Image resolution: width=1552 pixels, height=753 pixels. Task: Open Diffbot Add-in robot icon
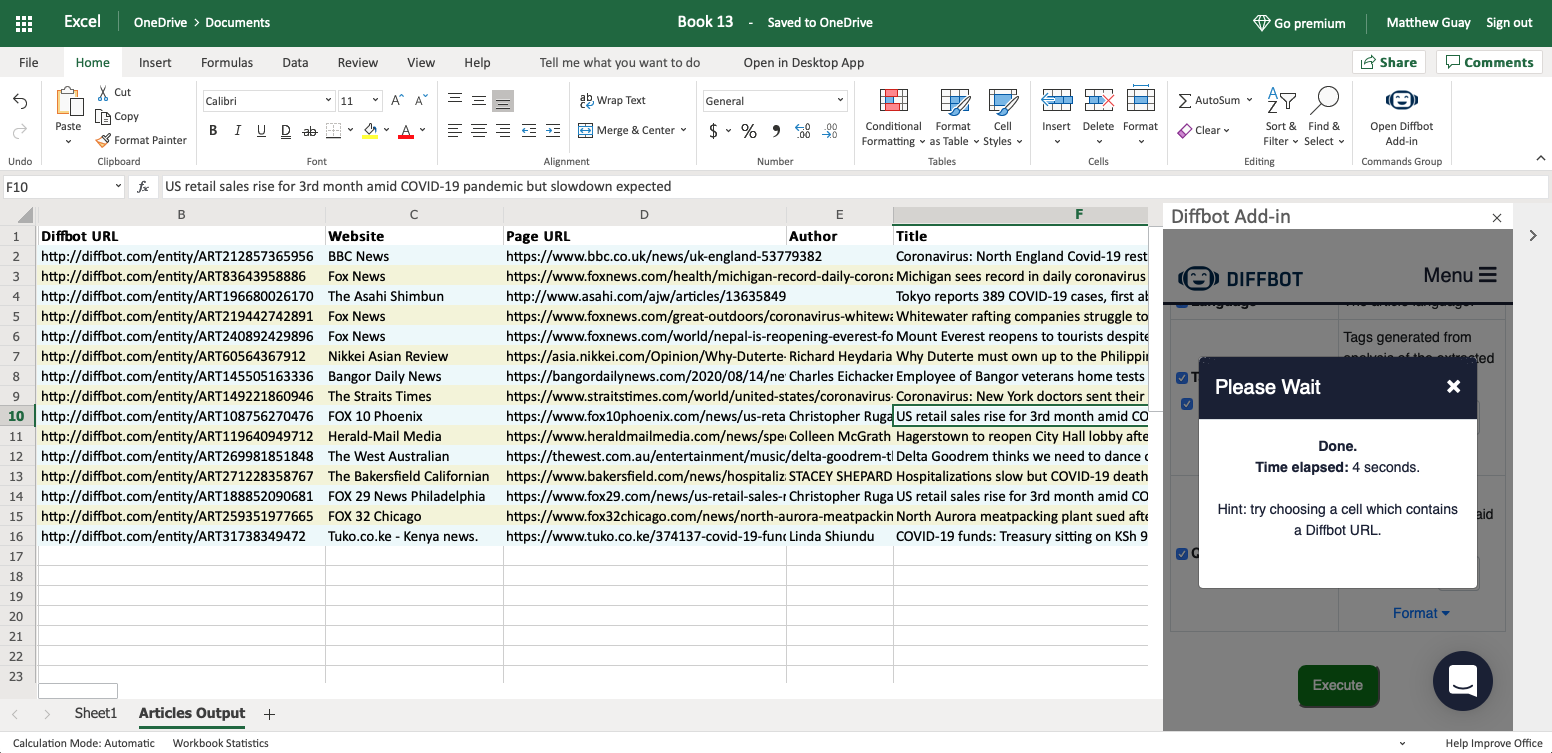(1401, 102)
